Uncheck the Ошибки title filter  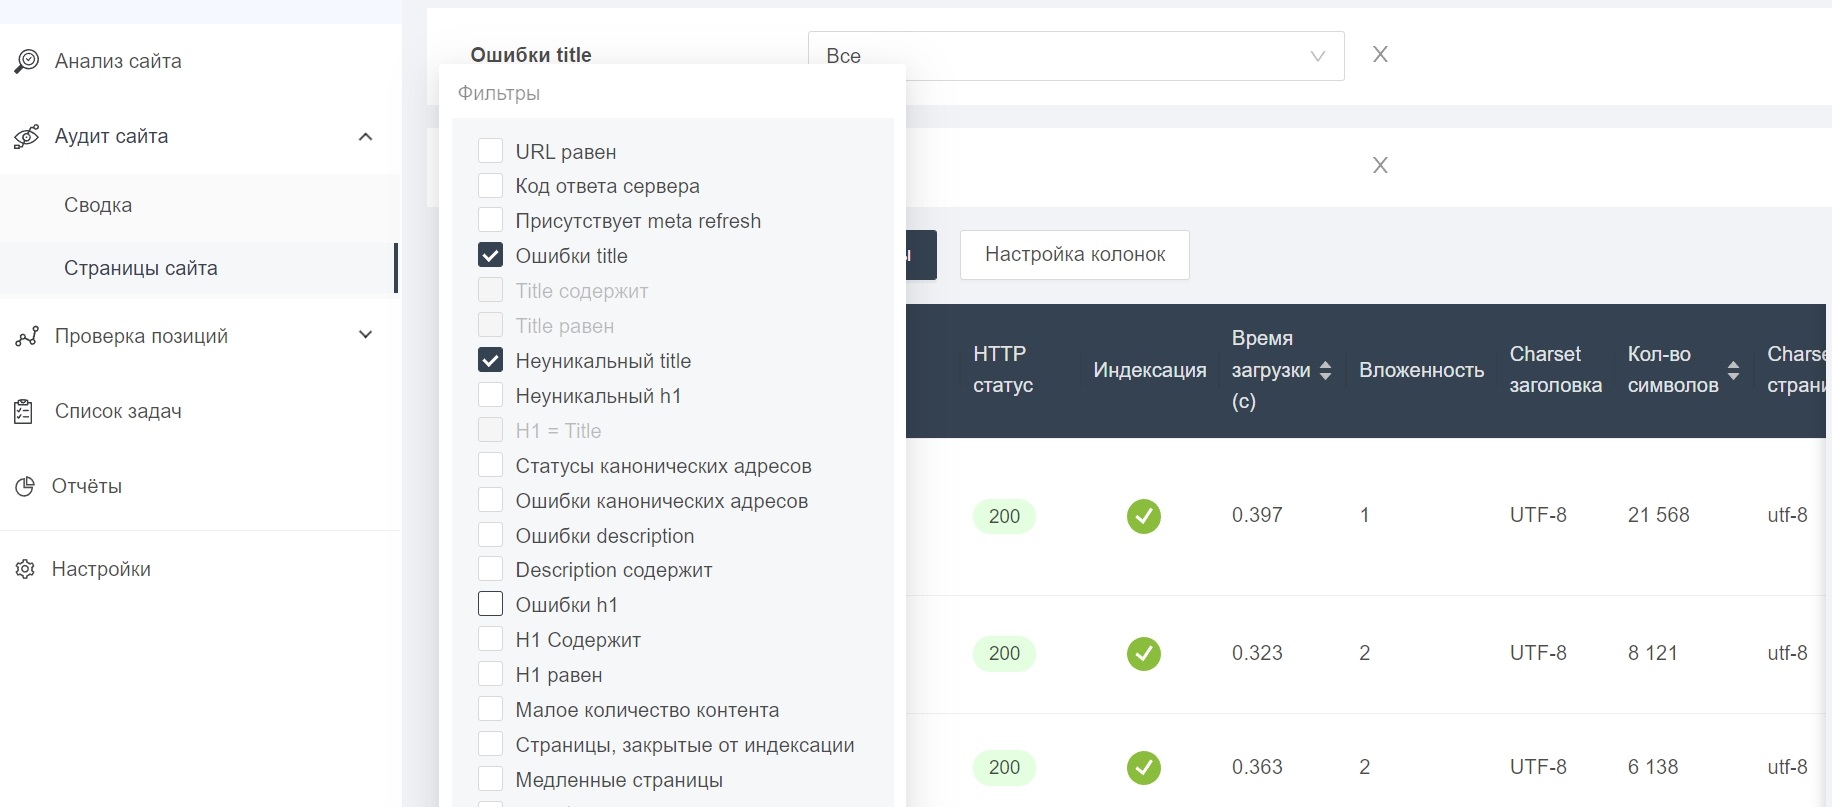490,255
